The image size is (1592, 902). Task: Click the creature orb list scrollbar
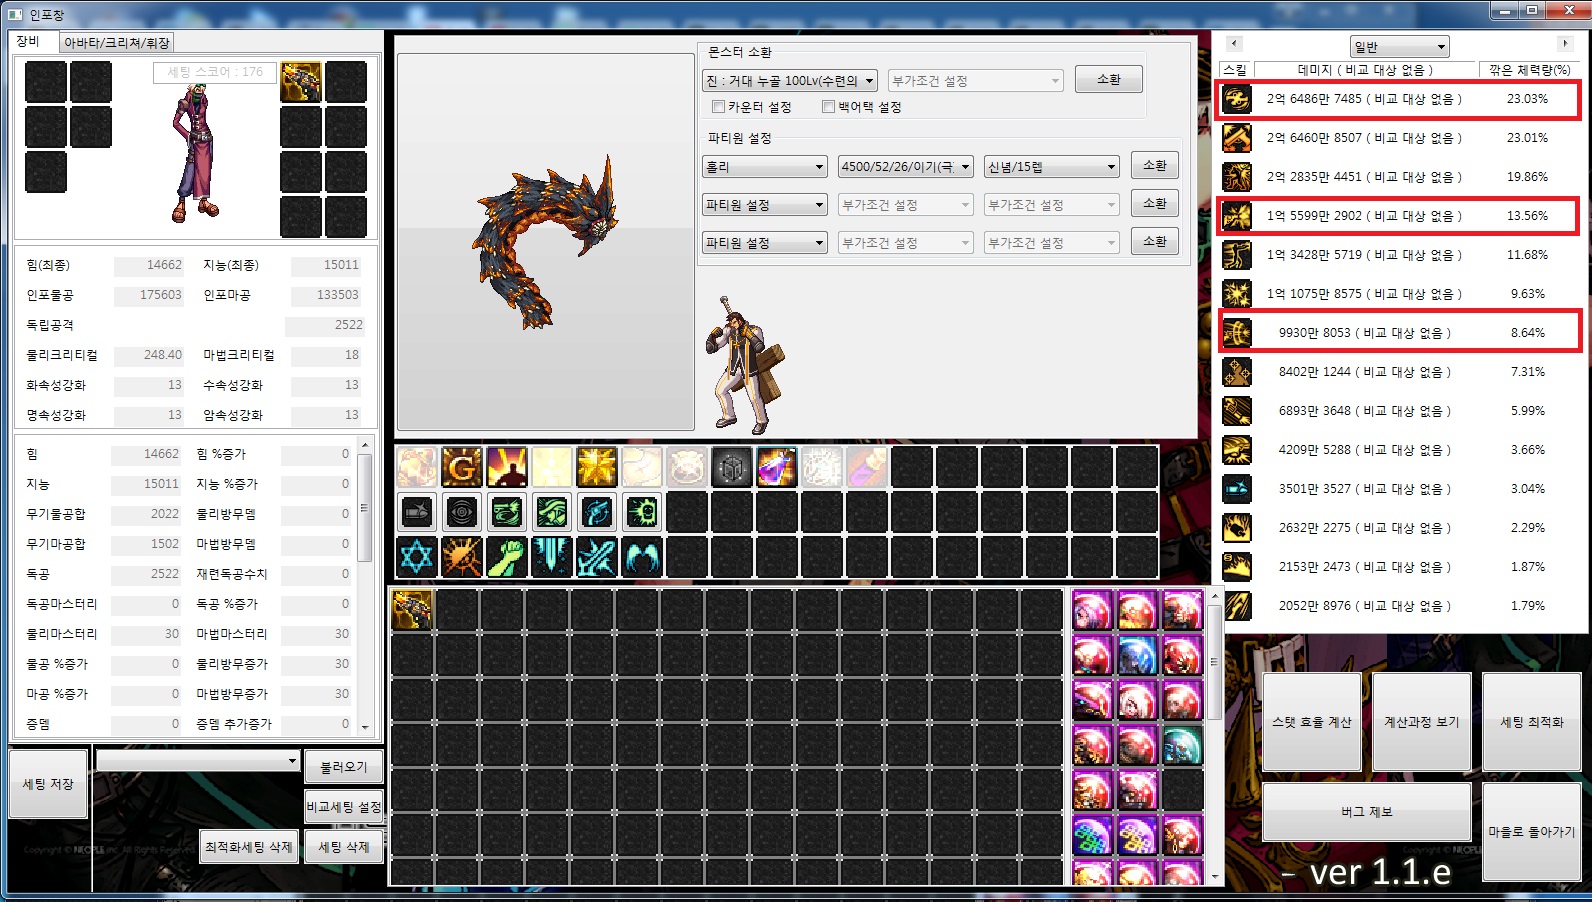[1215, 662]
